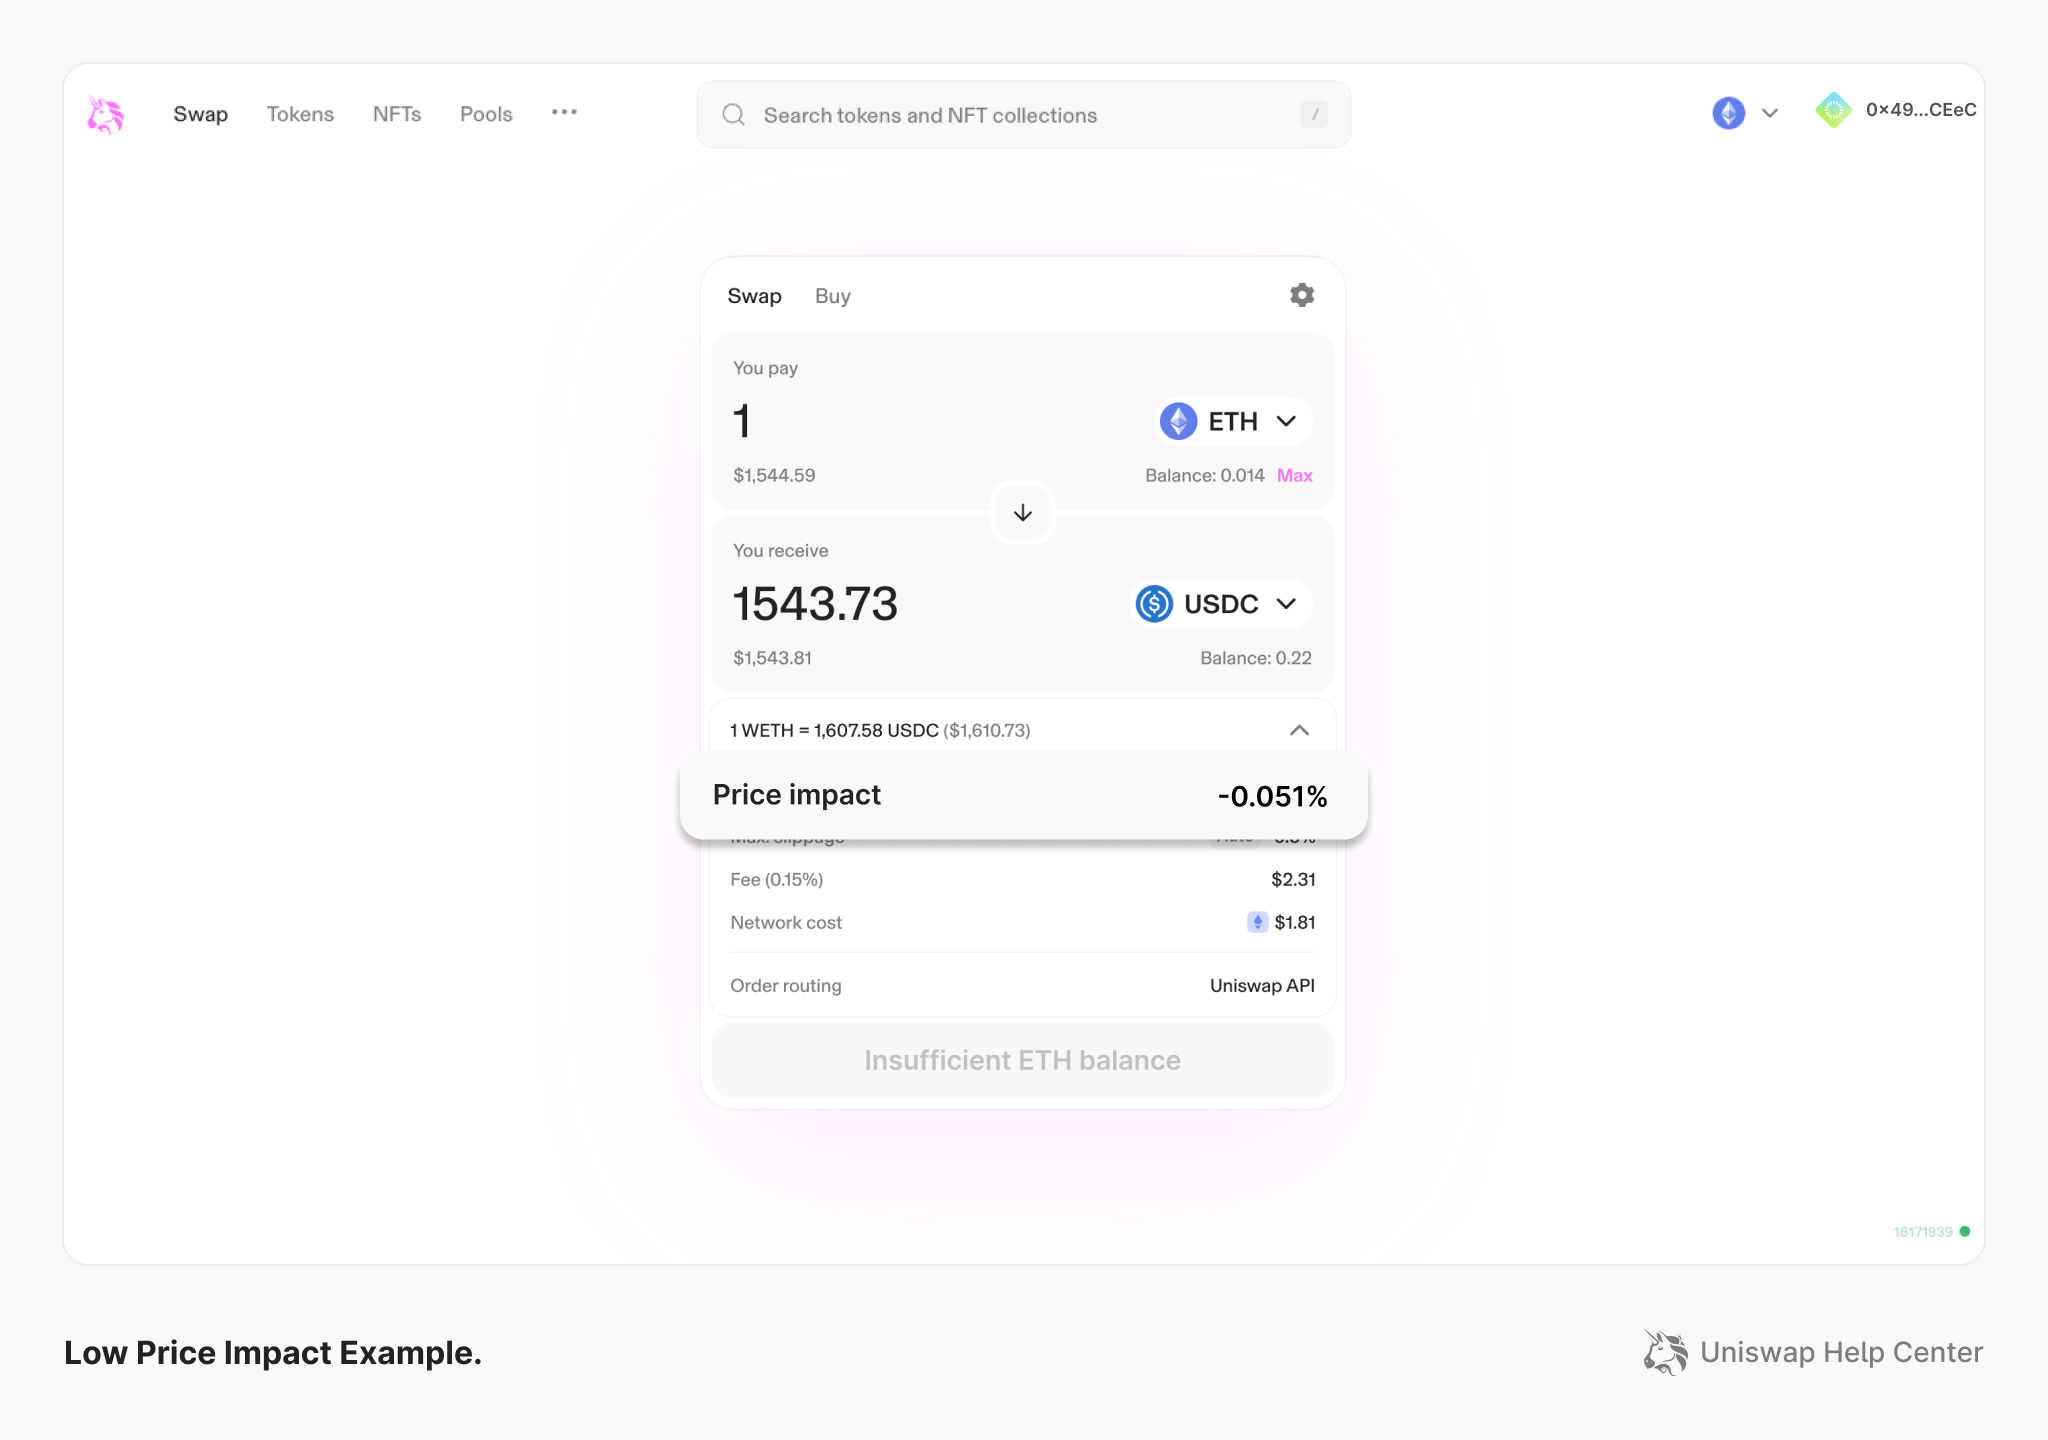Click the Uniswap Help Center unicorn icon
This screenshot has width=2048, height=1440.
point(1664,1352)
